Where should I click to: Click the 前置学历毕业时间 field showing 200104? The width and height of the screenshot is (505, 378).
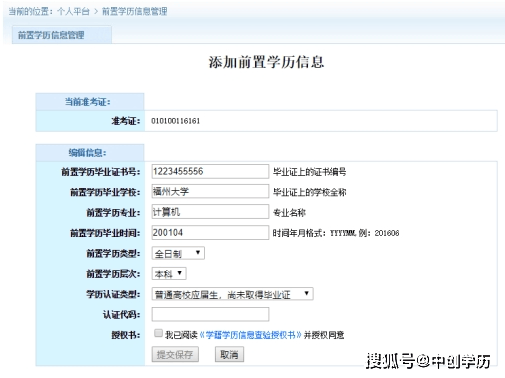pos(210,232)
